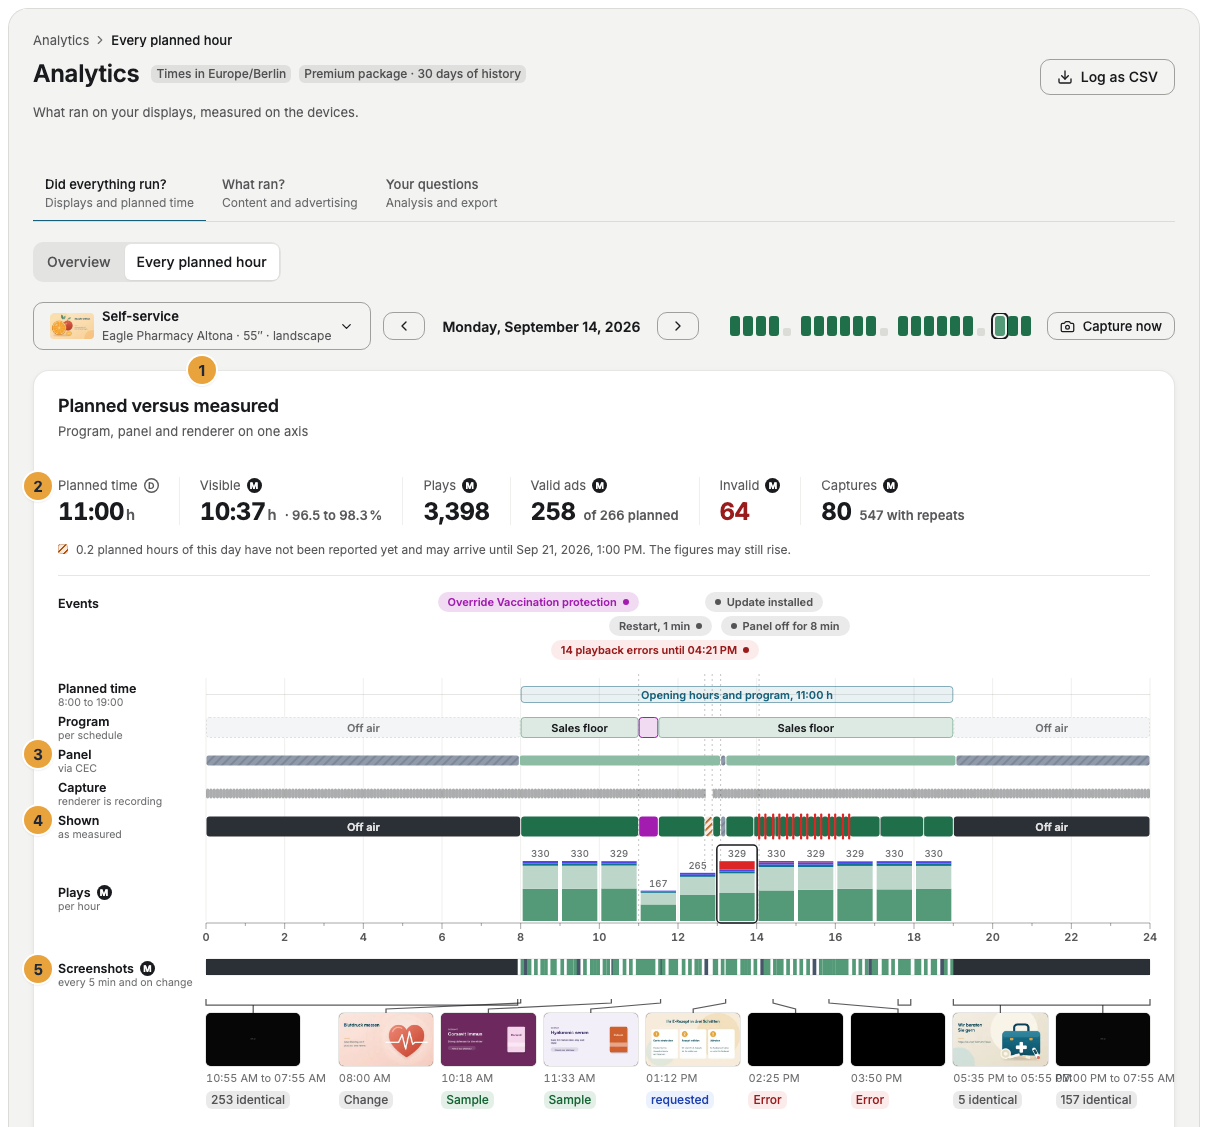Click the M badge next to the Plays metric

point(470,486)
